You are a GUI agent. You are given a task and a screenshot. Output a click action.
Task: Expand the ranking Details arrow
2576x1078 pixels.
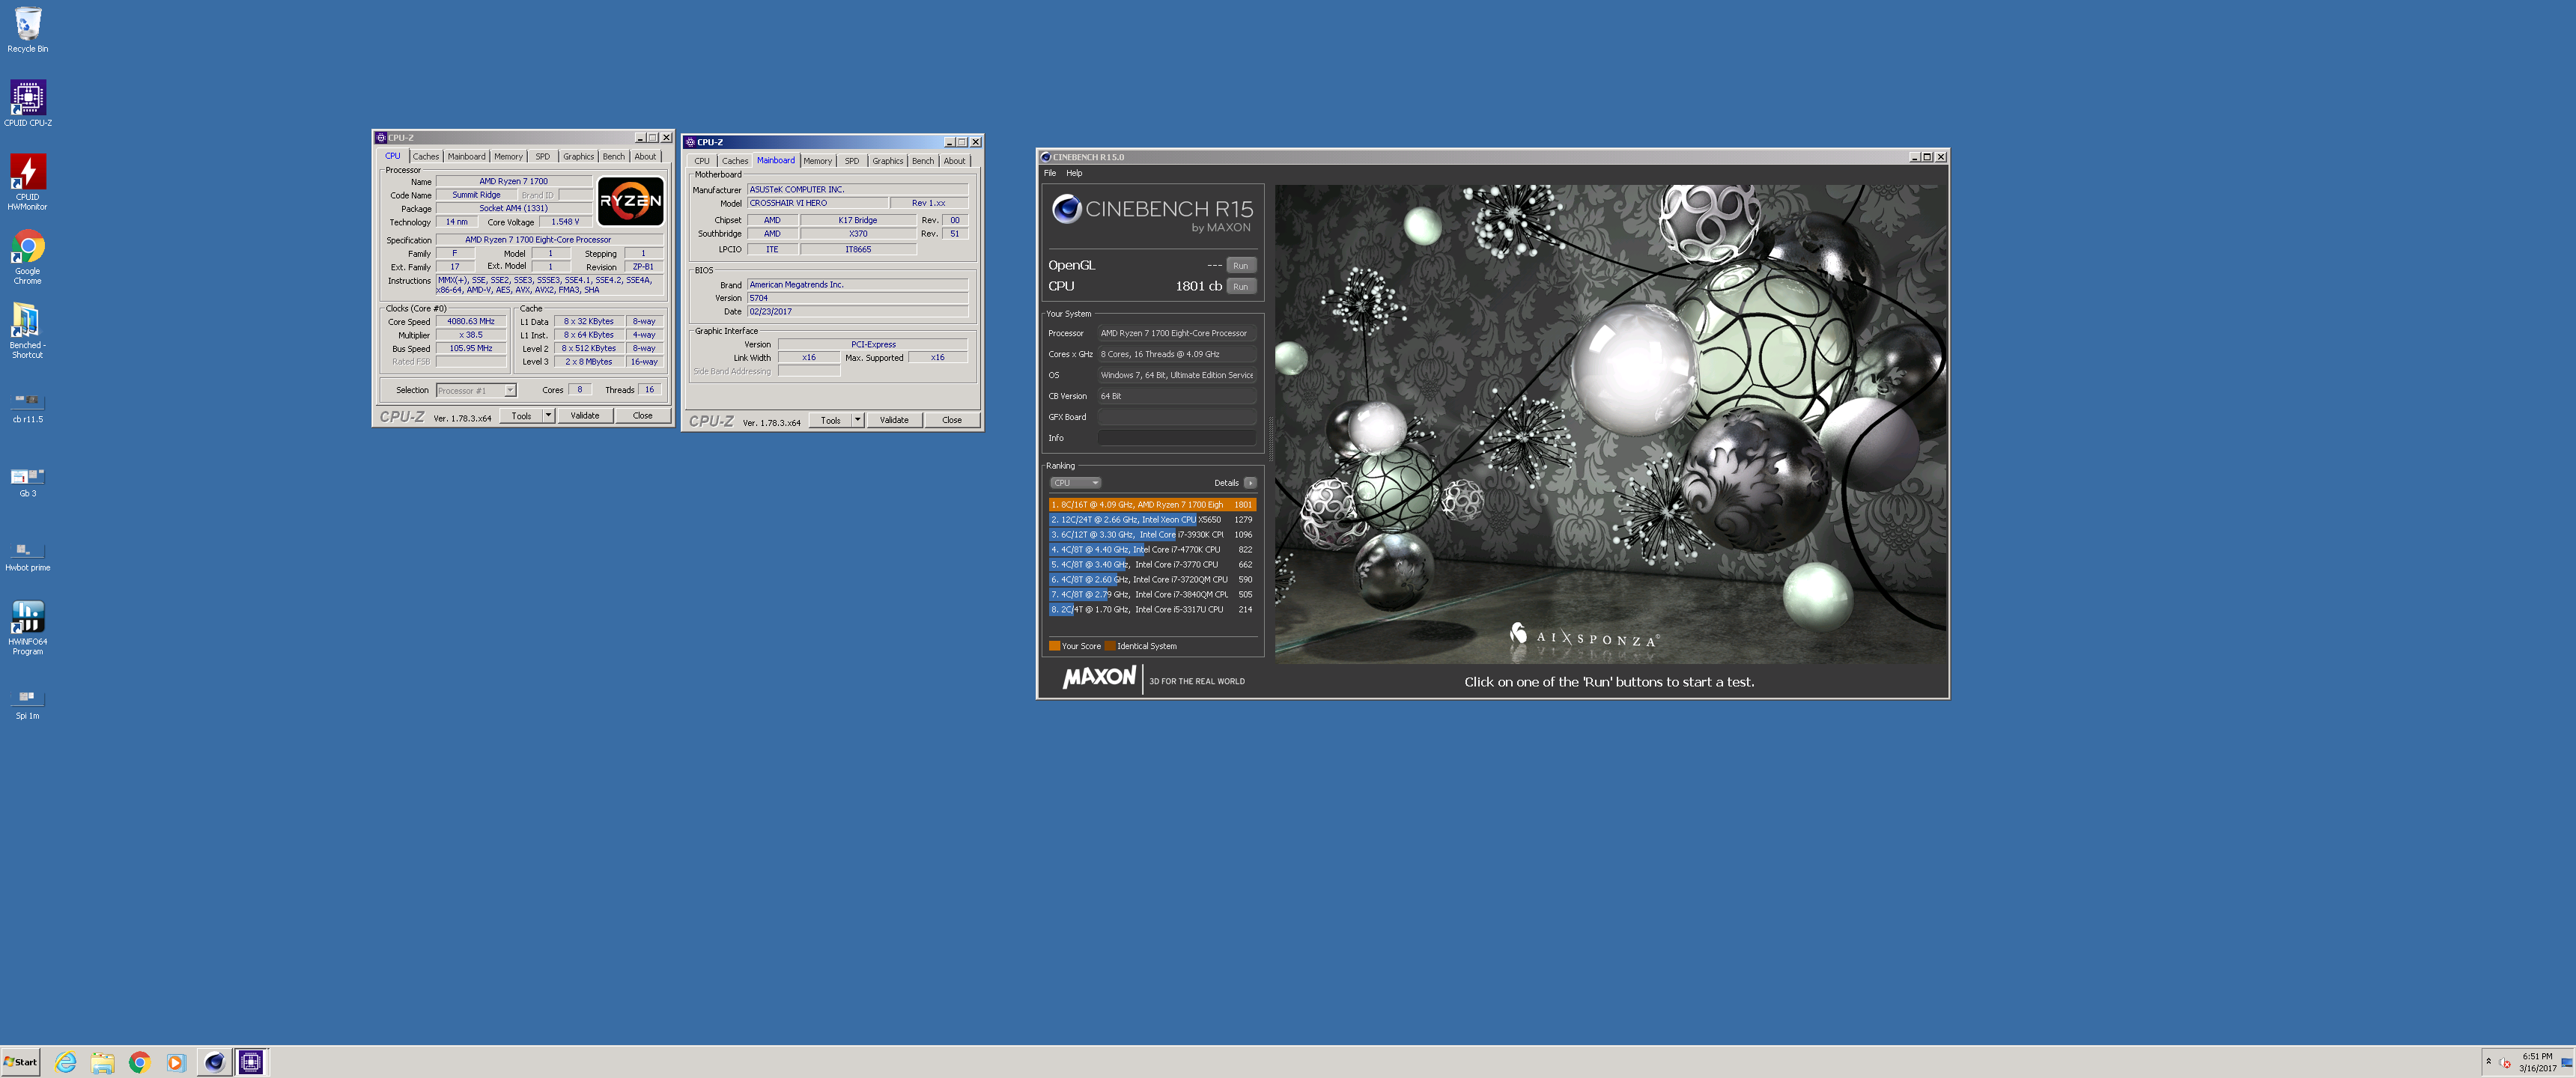pos(1250,483)
